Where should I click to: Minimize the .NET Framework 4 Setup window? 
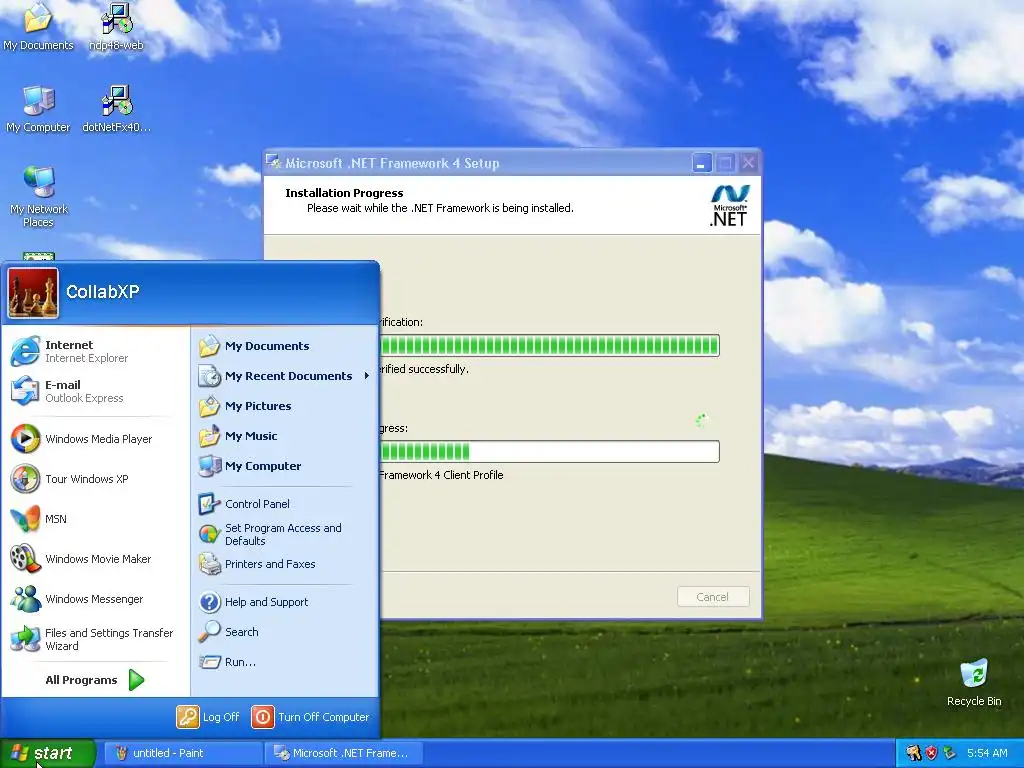[701, 163]
